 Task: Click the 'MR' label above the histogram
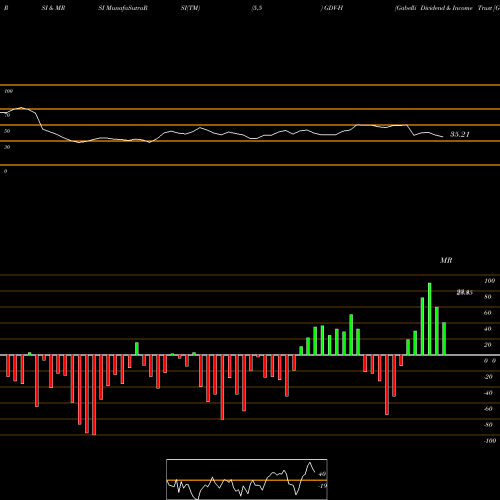pyautogui.click(x=446, y=260)
